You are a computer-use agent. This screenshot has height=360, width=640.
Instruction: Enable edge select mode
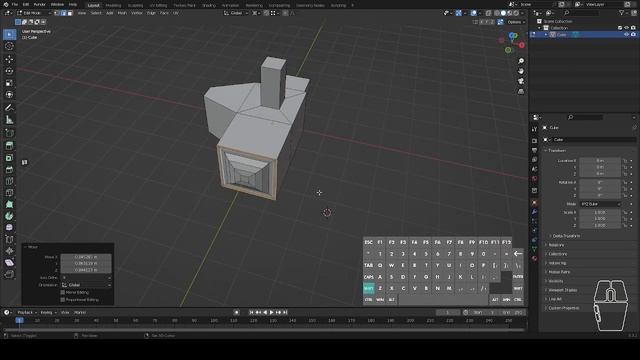tap(63, 13)
